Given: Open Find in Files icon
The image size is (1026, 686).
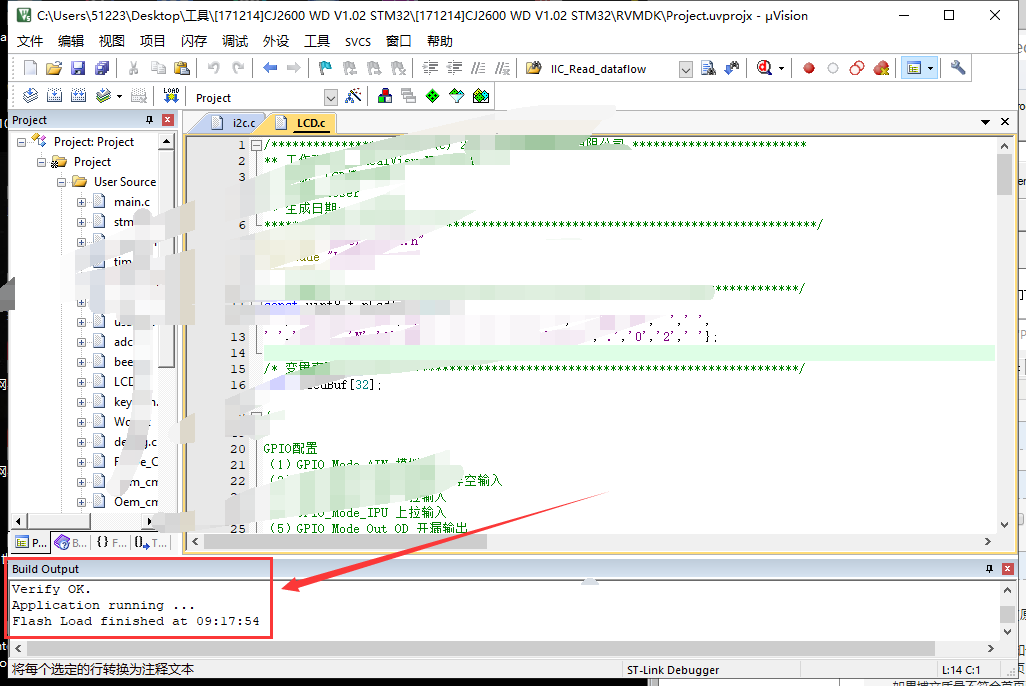Looking at the screenshot, I should tap(708, 68).
